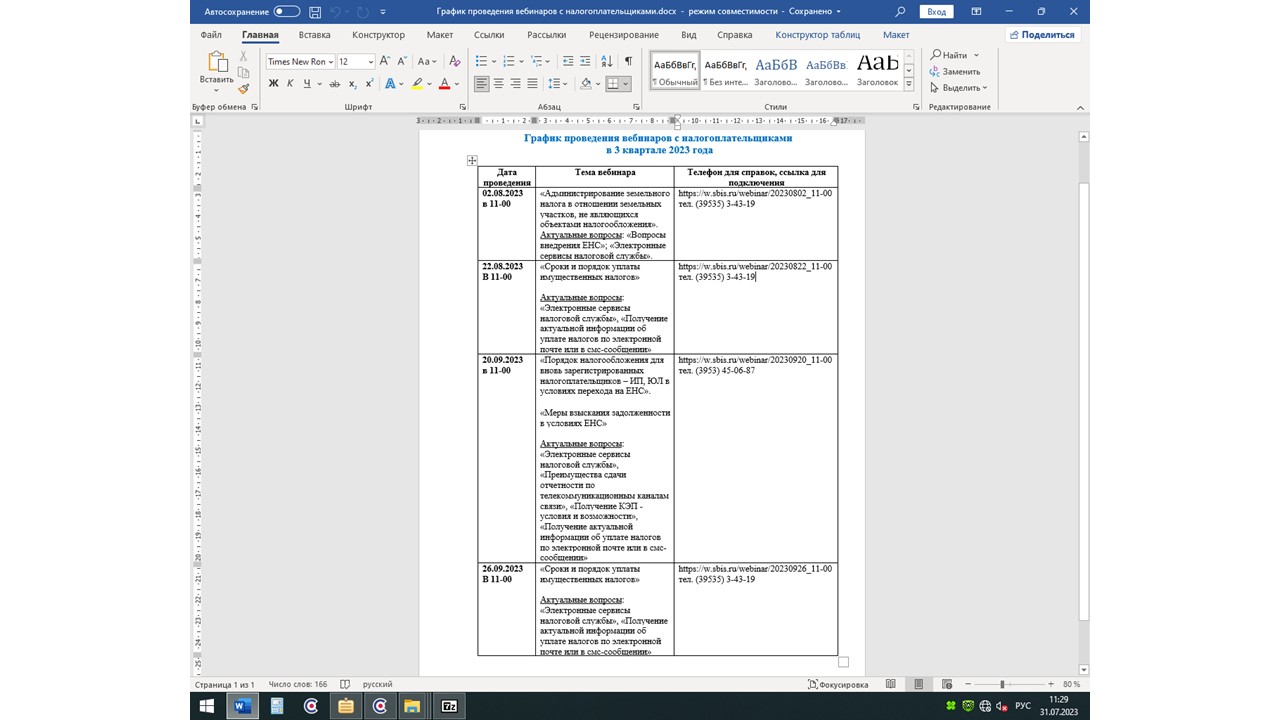Sort text with the A-Я sort icon
The height and width of the screenshot is (720, 1280).
[x=605, y=61]
